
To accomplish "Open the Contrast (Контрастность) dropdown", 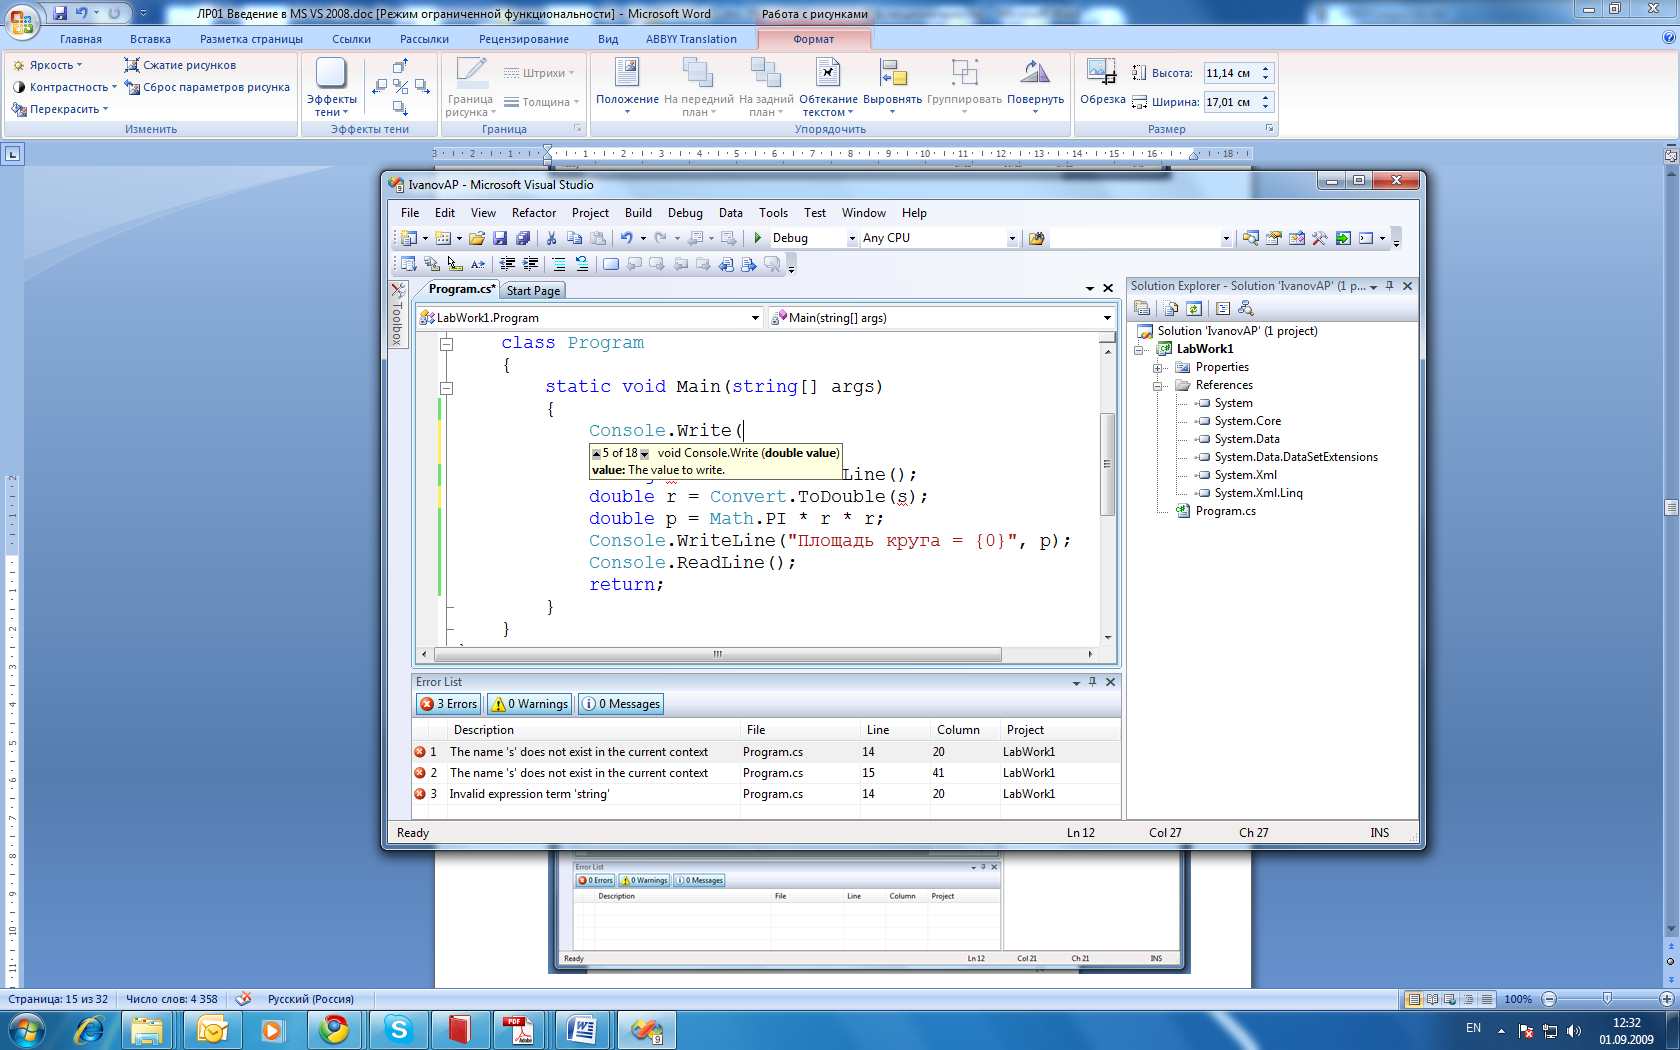I will pos(64,87).
